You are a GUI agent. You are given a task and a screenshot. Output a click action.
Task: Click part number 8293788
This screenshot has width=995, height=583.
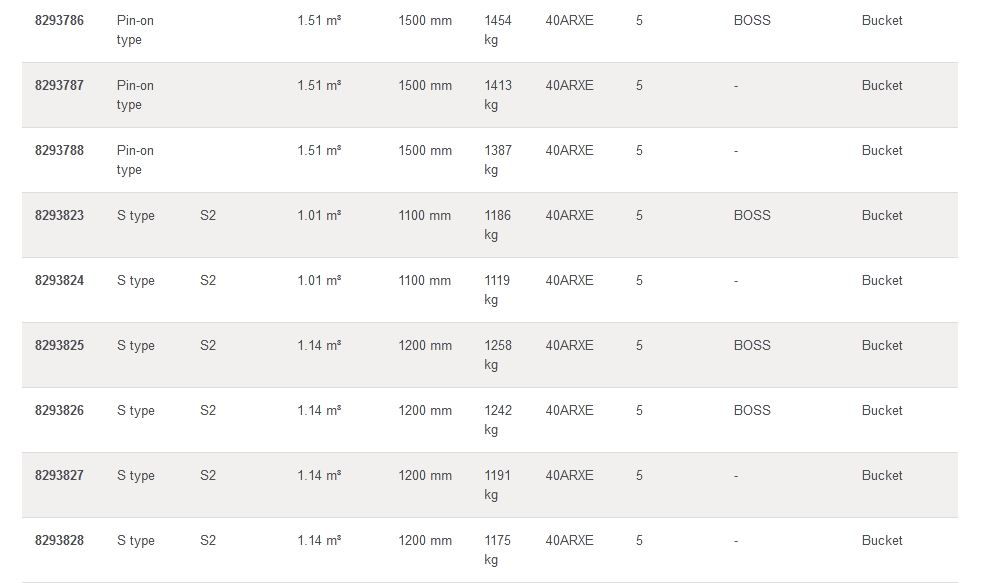pos(59,150)
